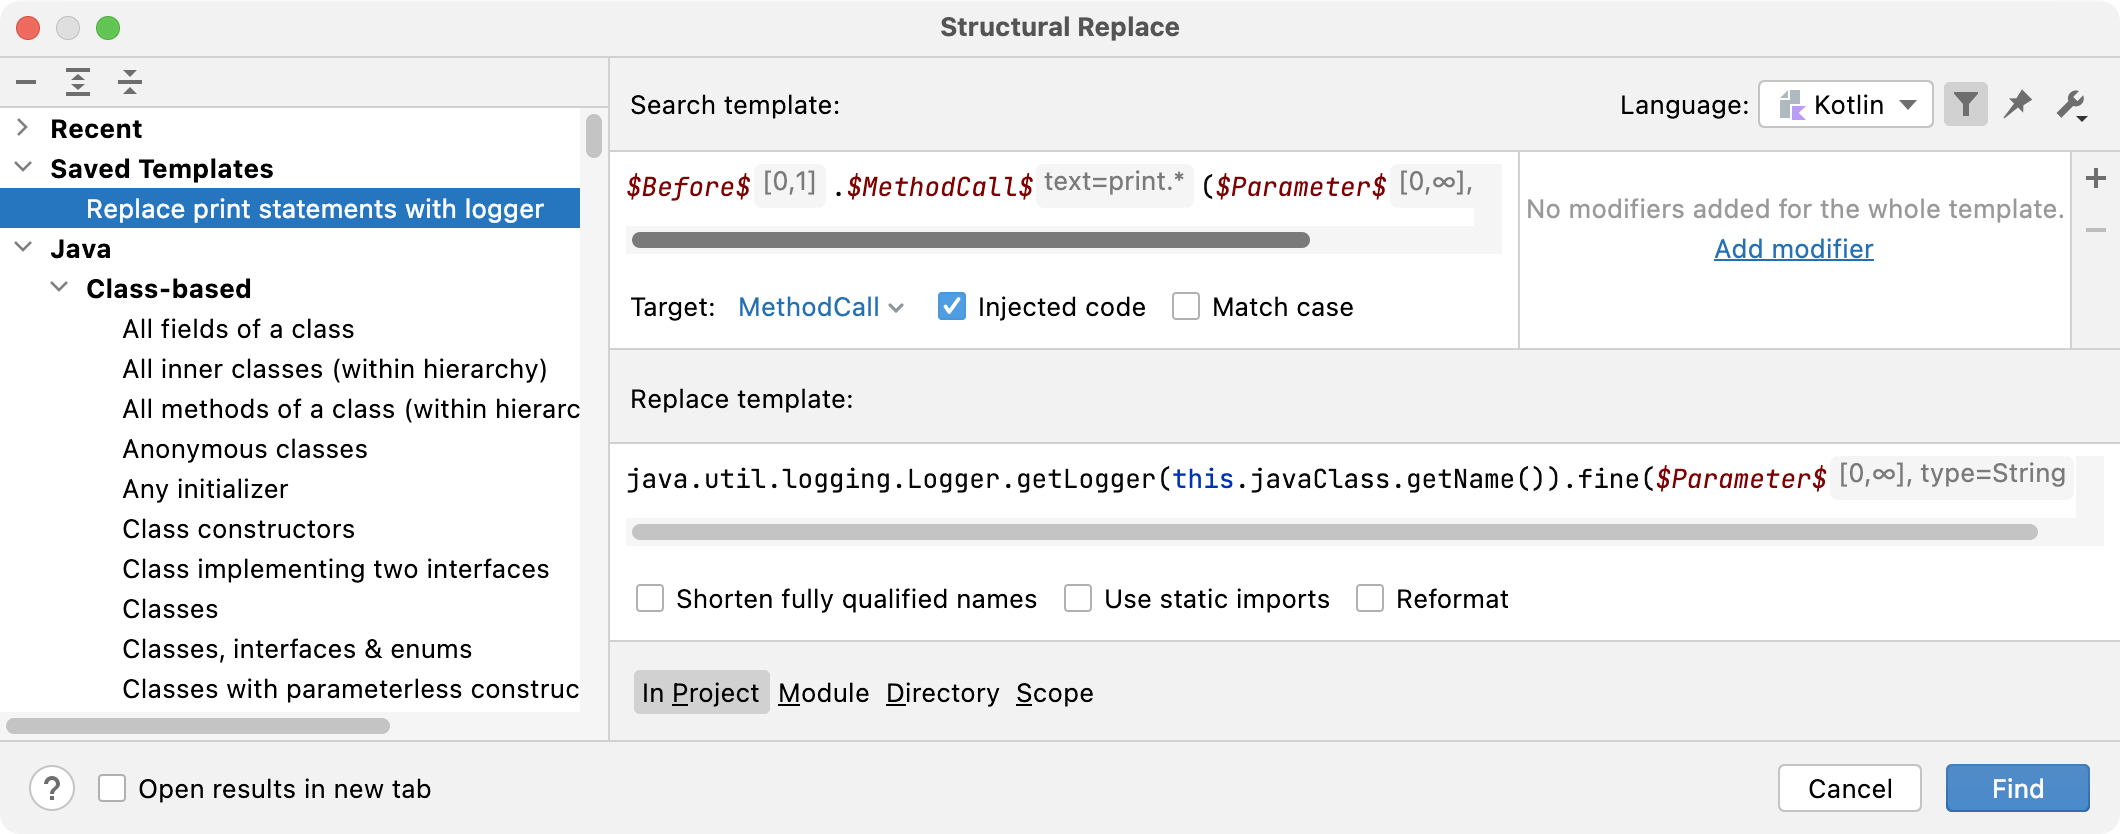2120x834 pixels.
Task: Switch to the Module scope tab
Action: (x=823, y=693)
